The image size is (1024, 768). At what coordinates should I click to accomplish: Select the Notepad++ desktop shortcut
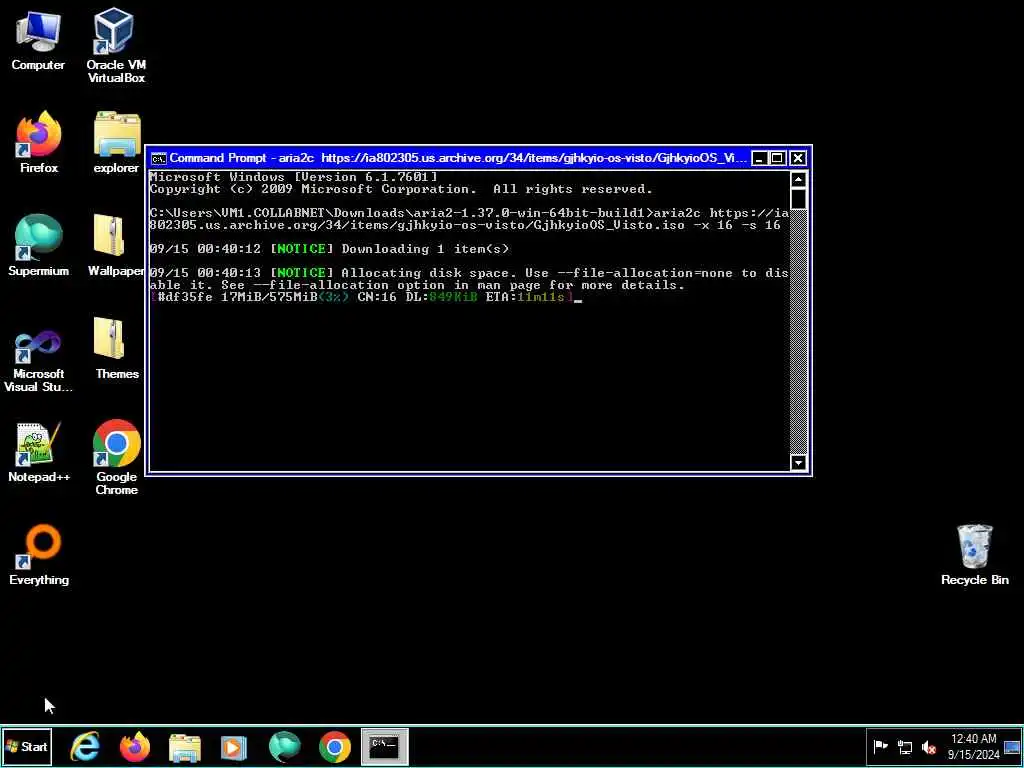click(39, 451)
